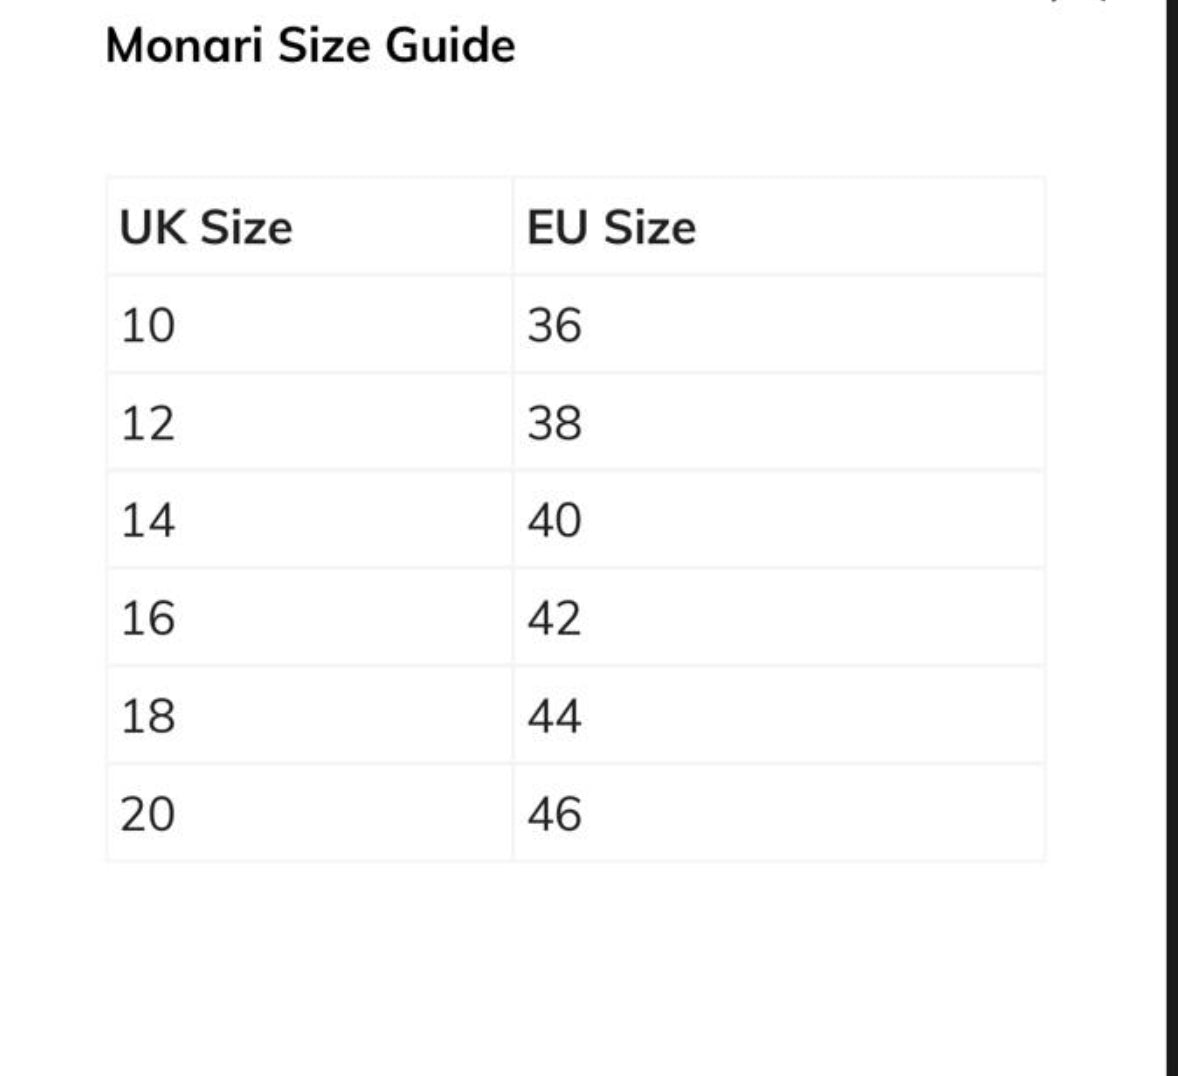The image size is (1178, 1076).
Task: Select the UK size 10 cell
Action: (148, 325)
